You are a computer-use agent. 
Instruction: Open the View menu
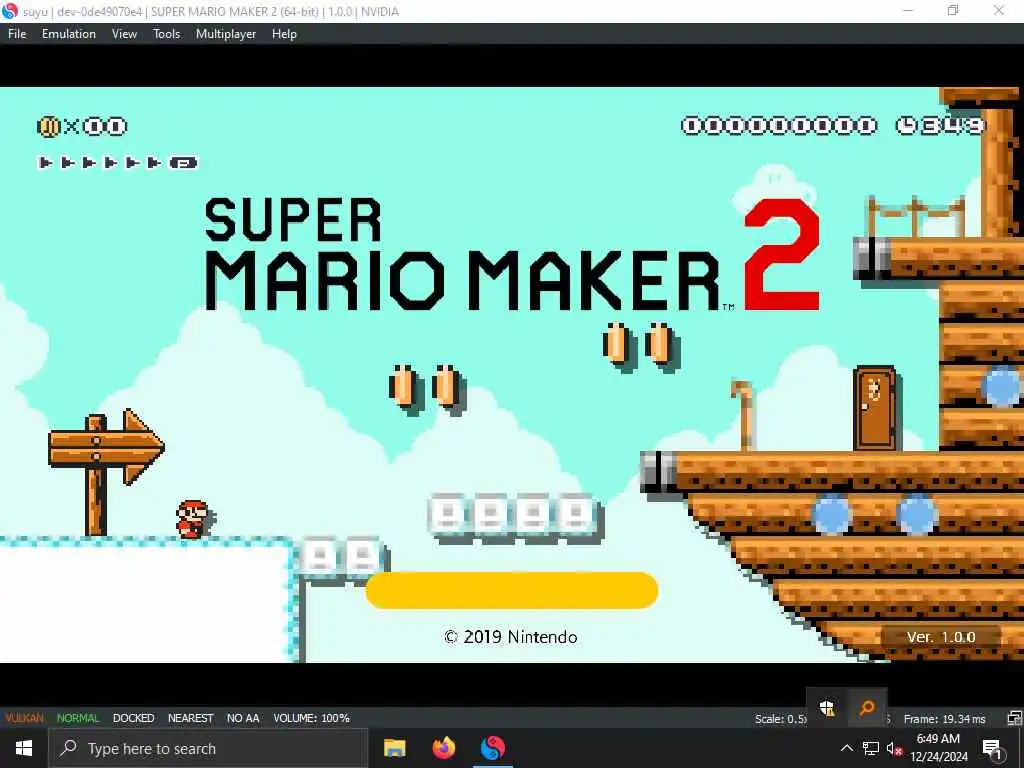(124, 34)
